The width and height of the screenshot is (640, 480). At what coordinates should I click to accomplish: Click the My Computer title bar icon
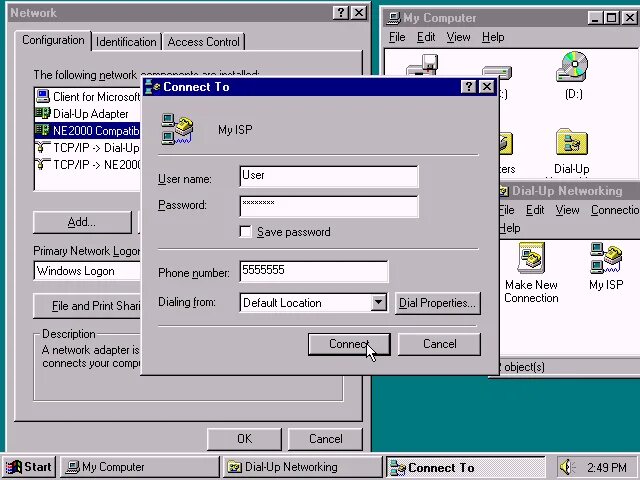click(393, 18)
